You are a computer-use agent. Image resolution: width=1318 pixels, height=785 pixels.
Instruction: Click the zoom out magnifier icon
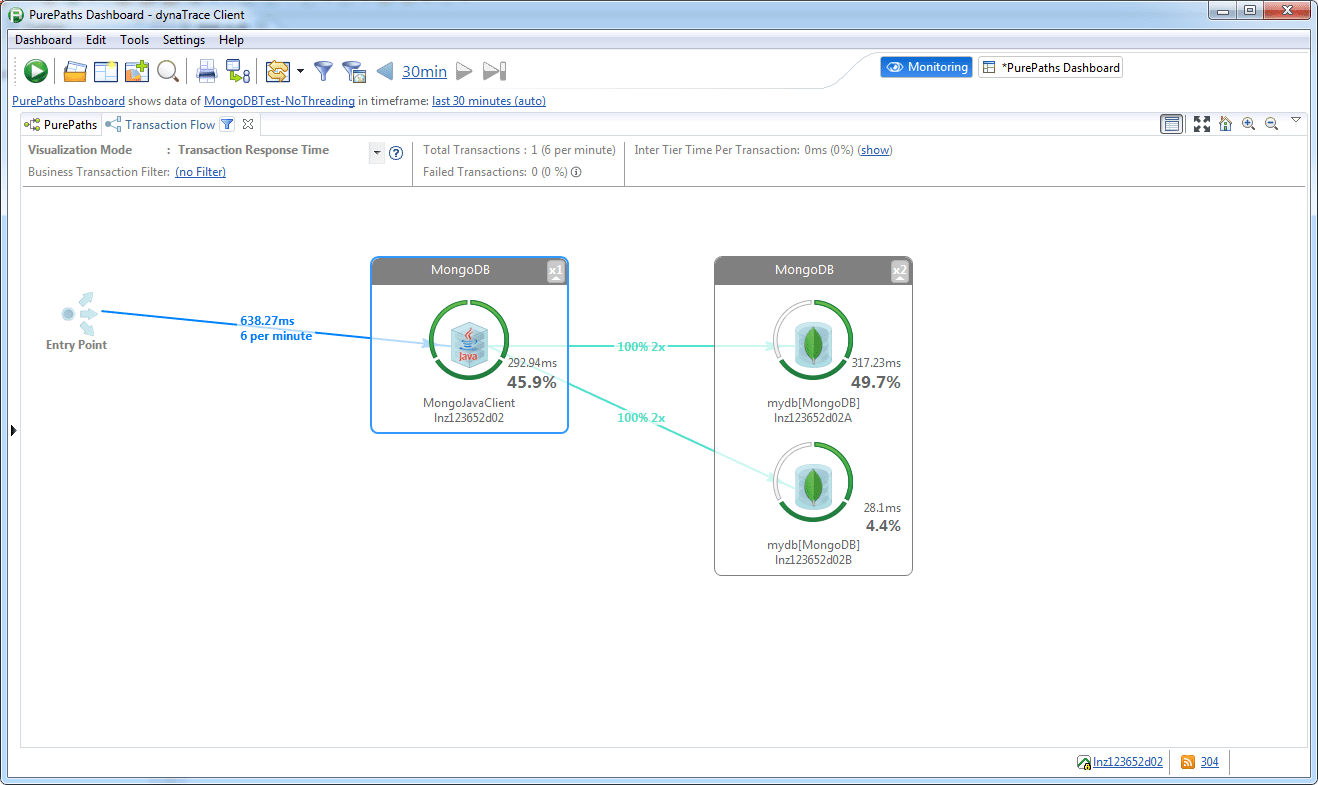(x=1272, y=124)
